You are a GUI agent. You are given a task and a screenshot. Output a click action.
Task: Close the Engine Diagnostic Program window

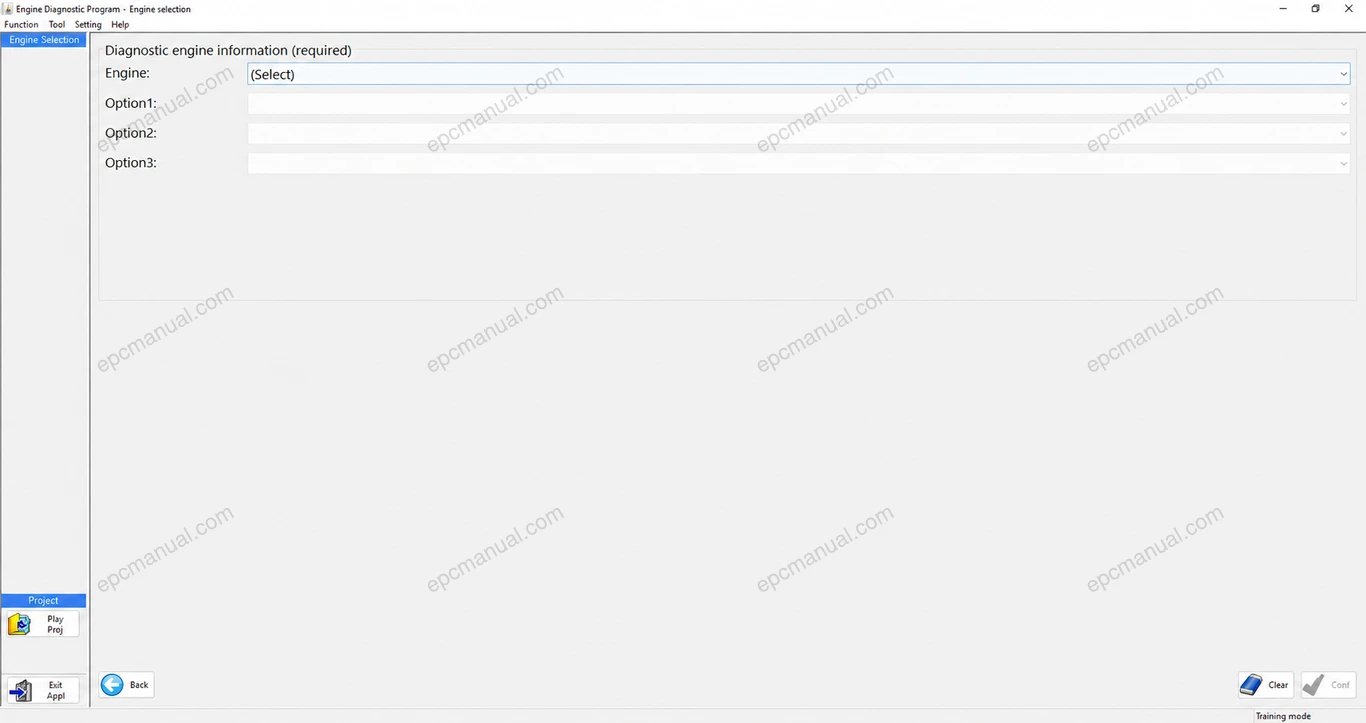(1348, 9)
